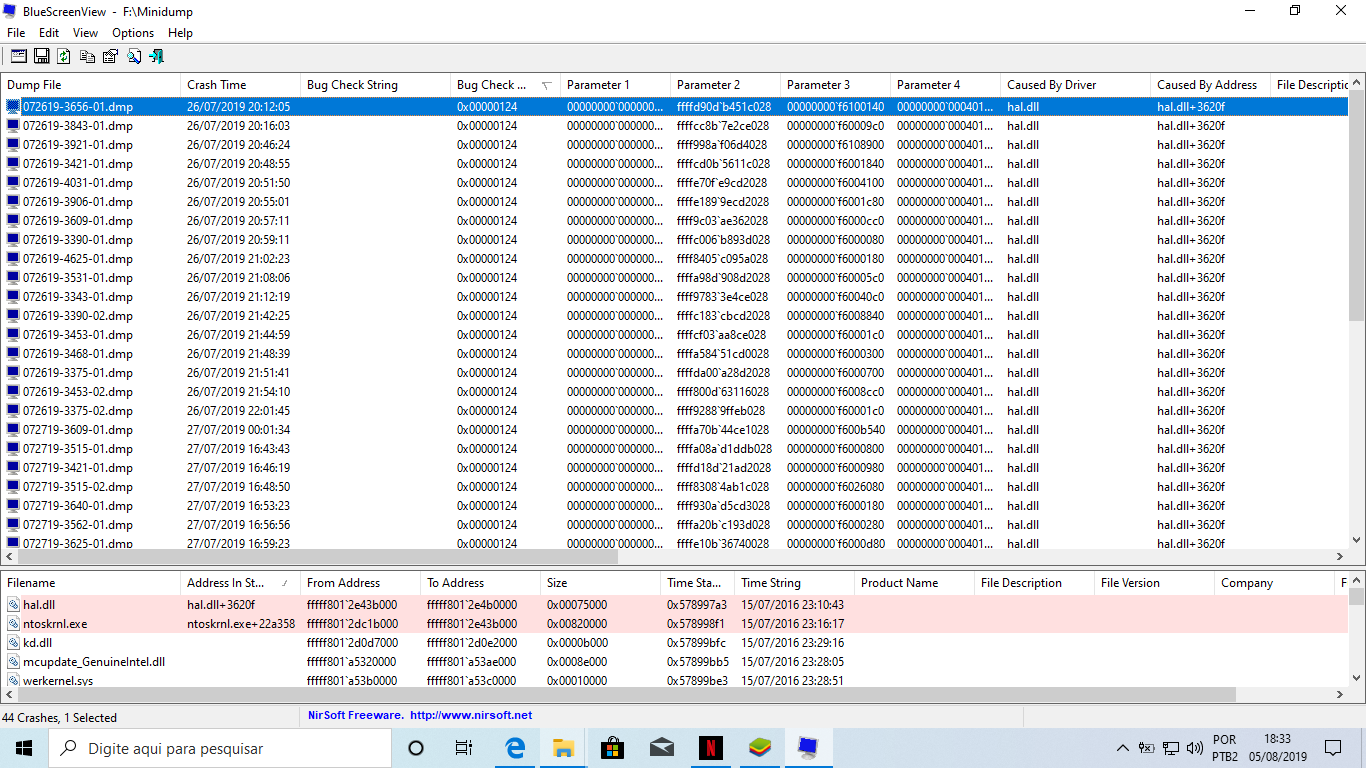Click the POR PTB2 input language indicator

1225,748
